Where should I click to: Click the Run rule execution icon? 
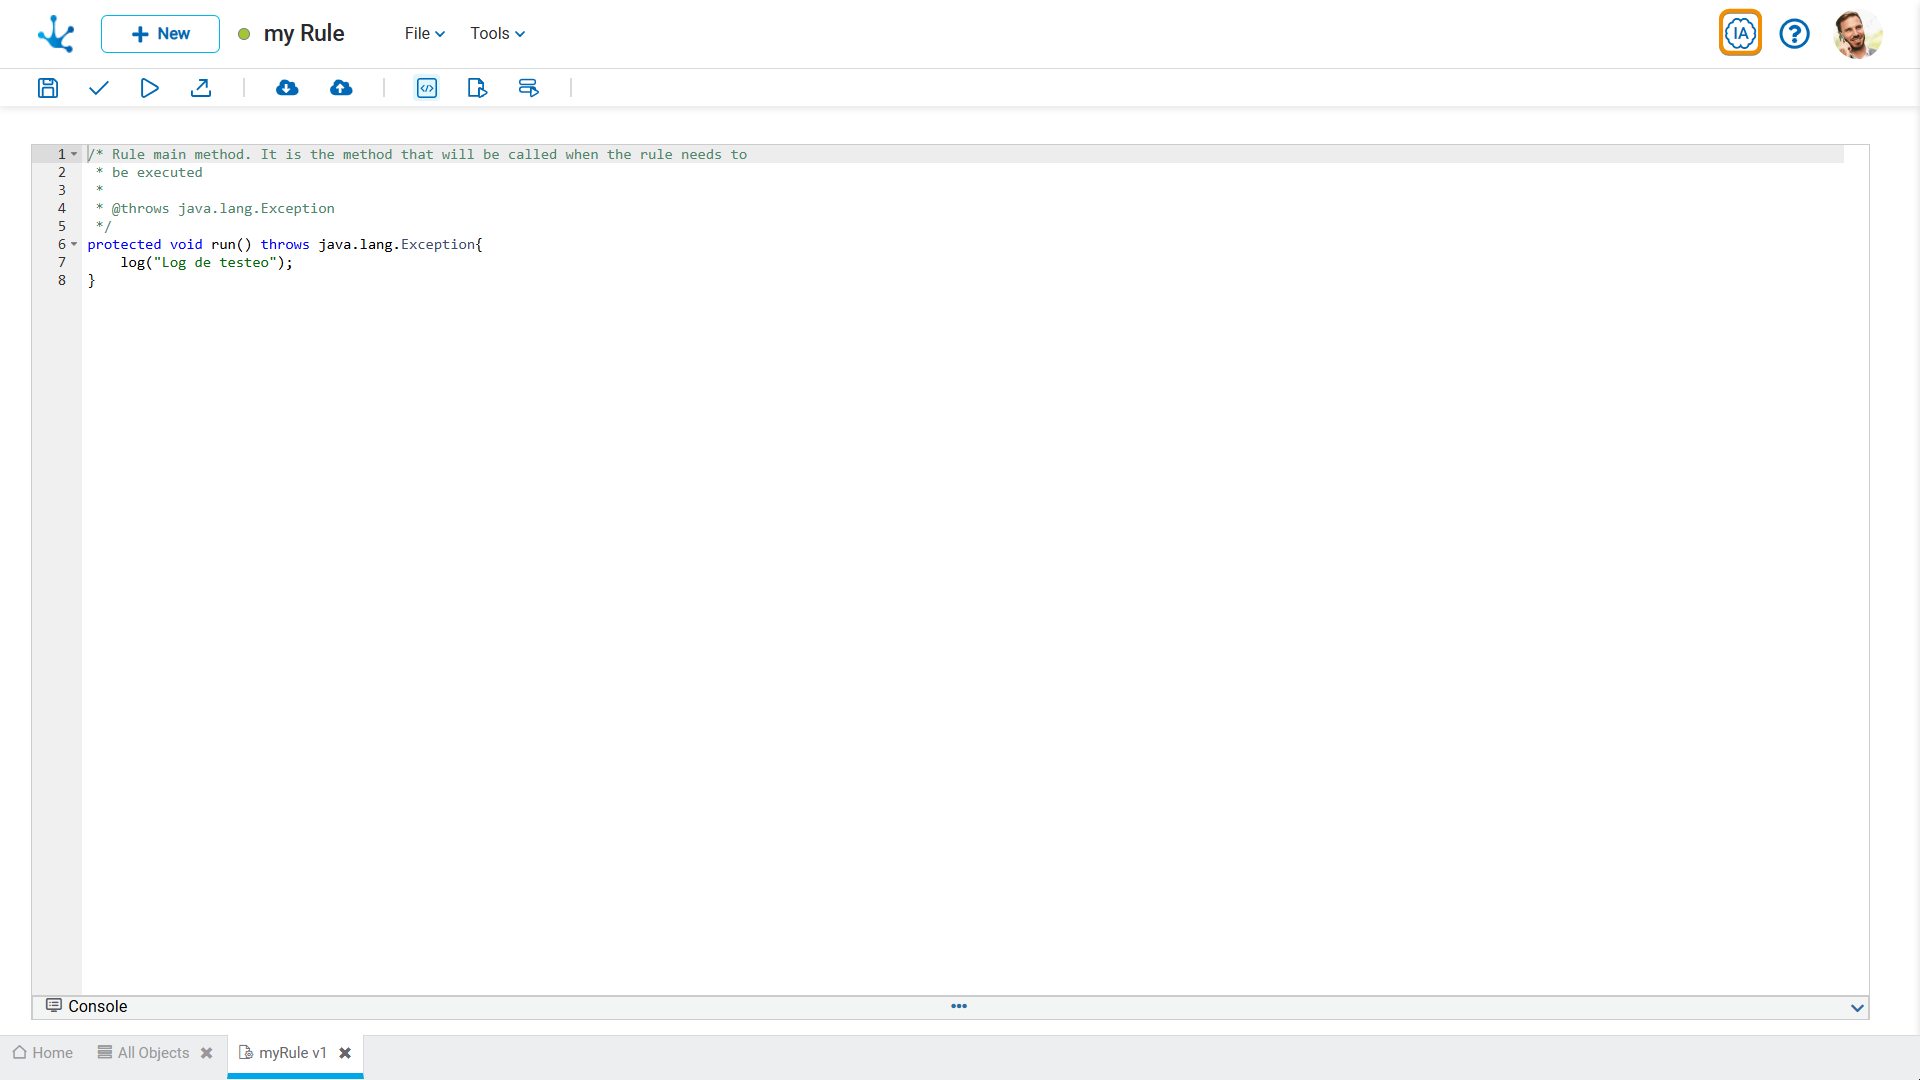click(x=149, y=88)
